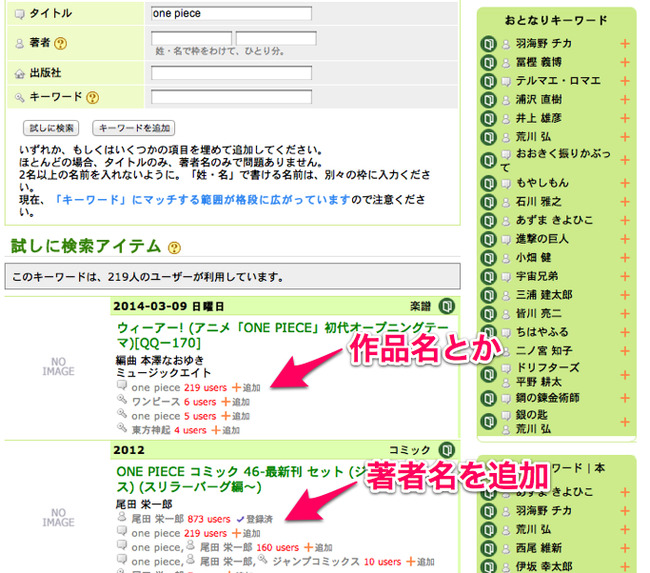Open help icon next to キーワード label

(x=92, y=97)
